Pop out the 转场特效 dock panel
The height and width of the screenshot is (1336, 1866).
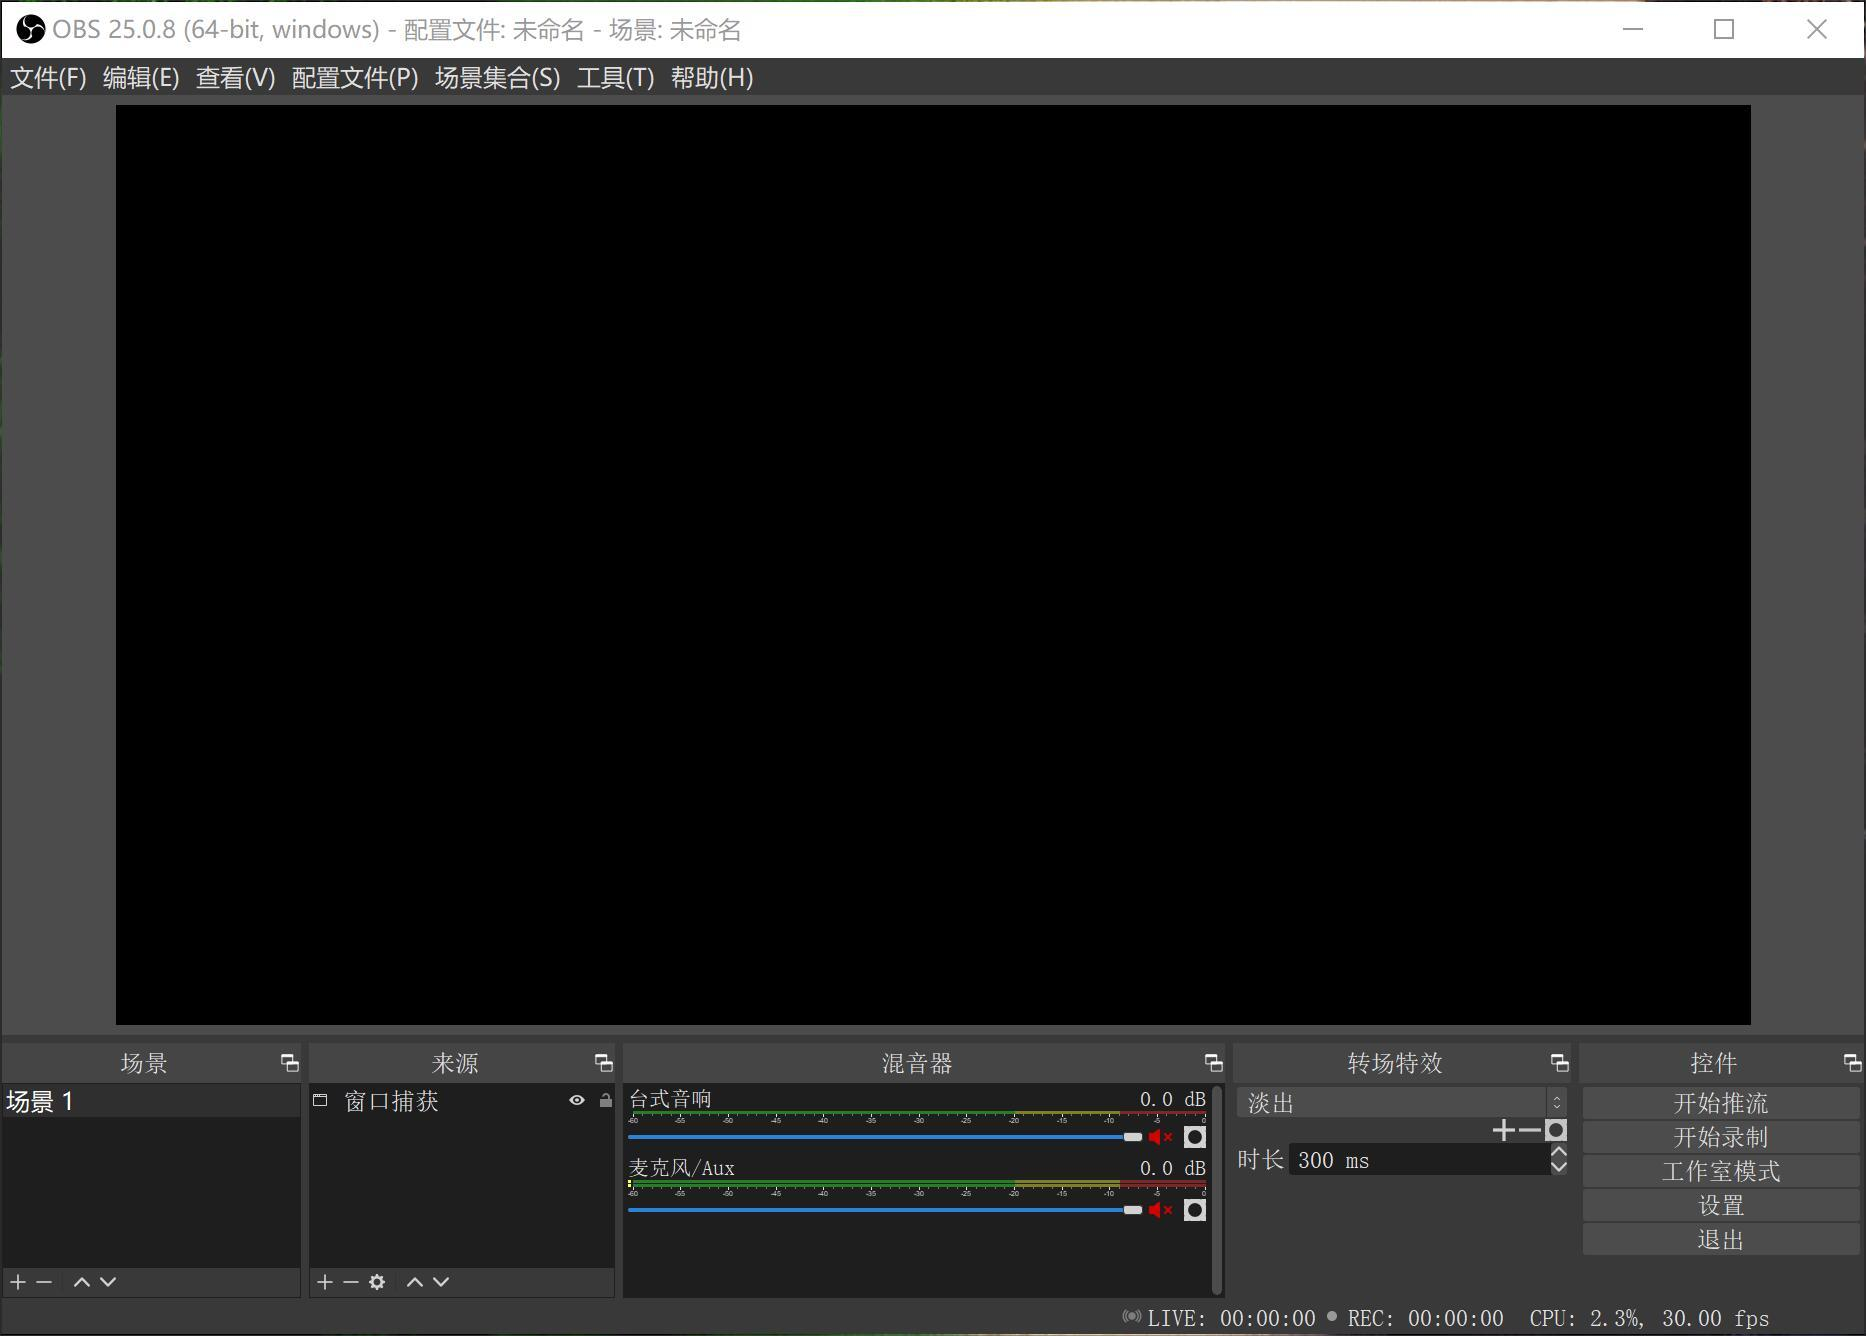[1559, 1063]
